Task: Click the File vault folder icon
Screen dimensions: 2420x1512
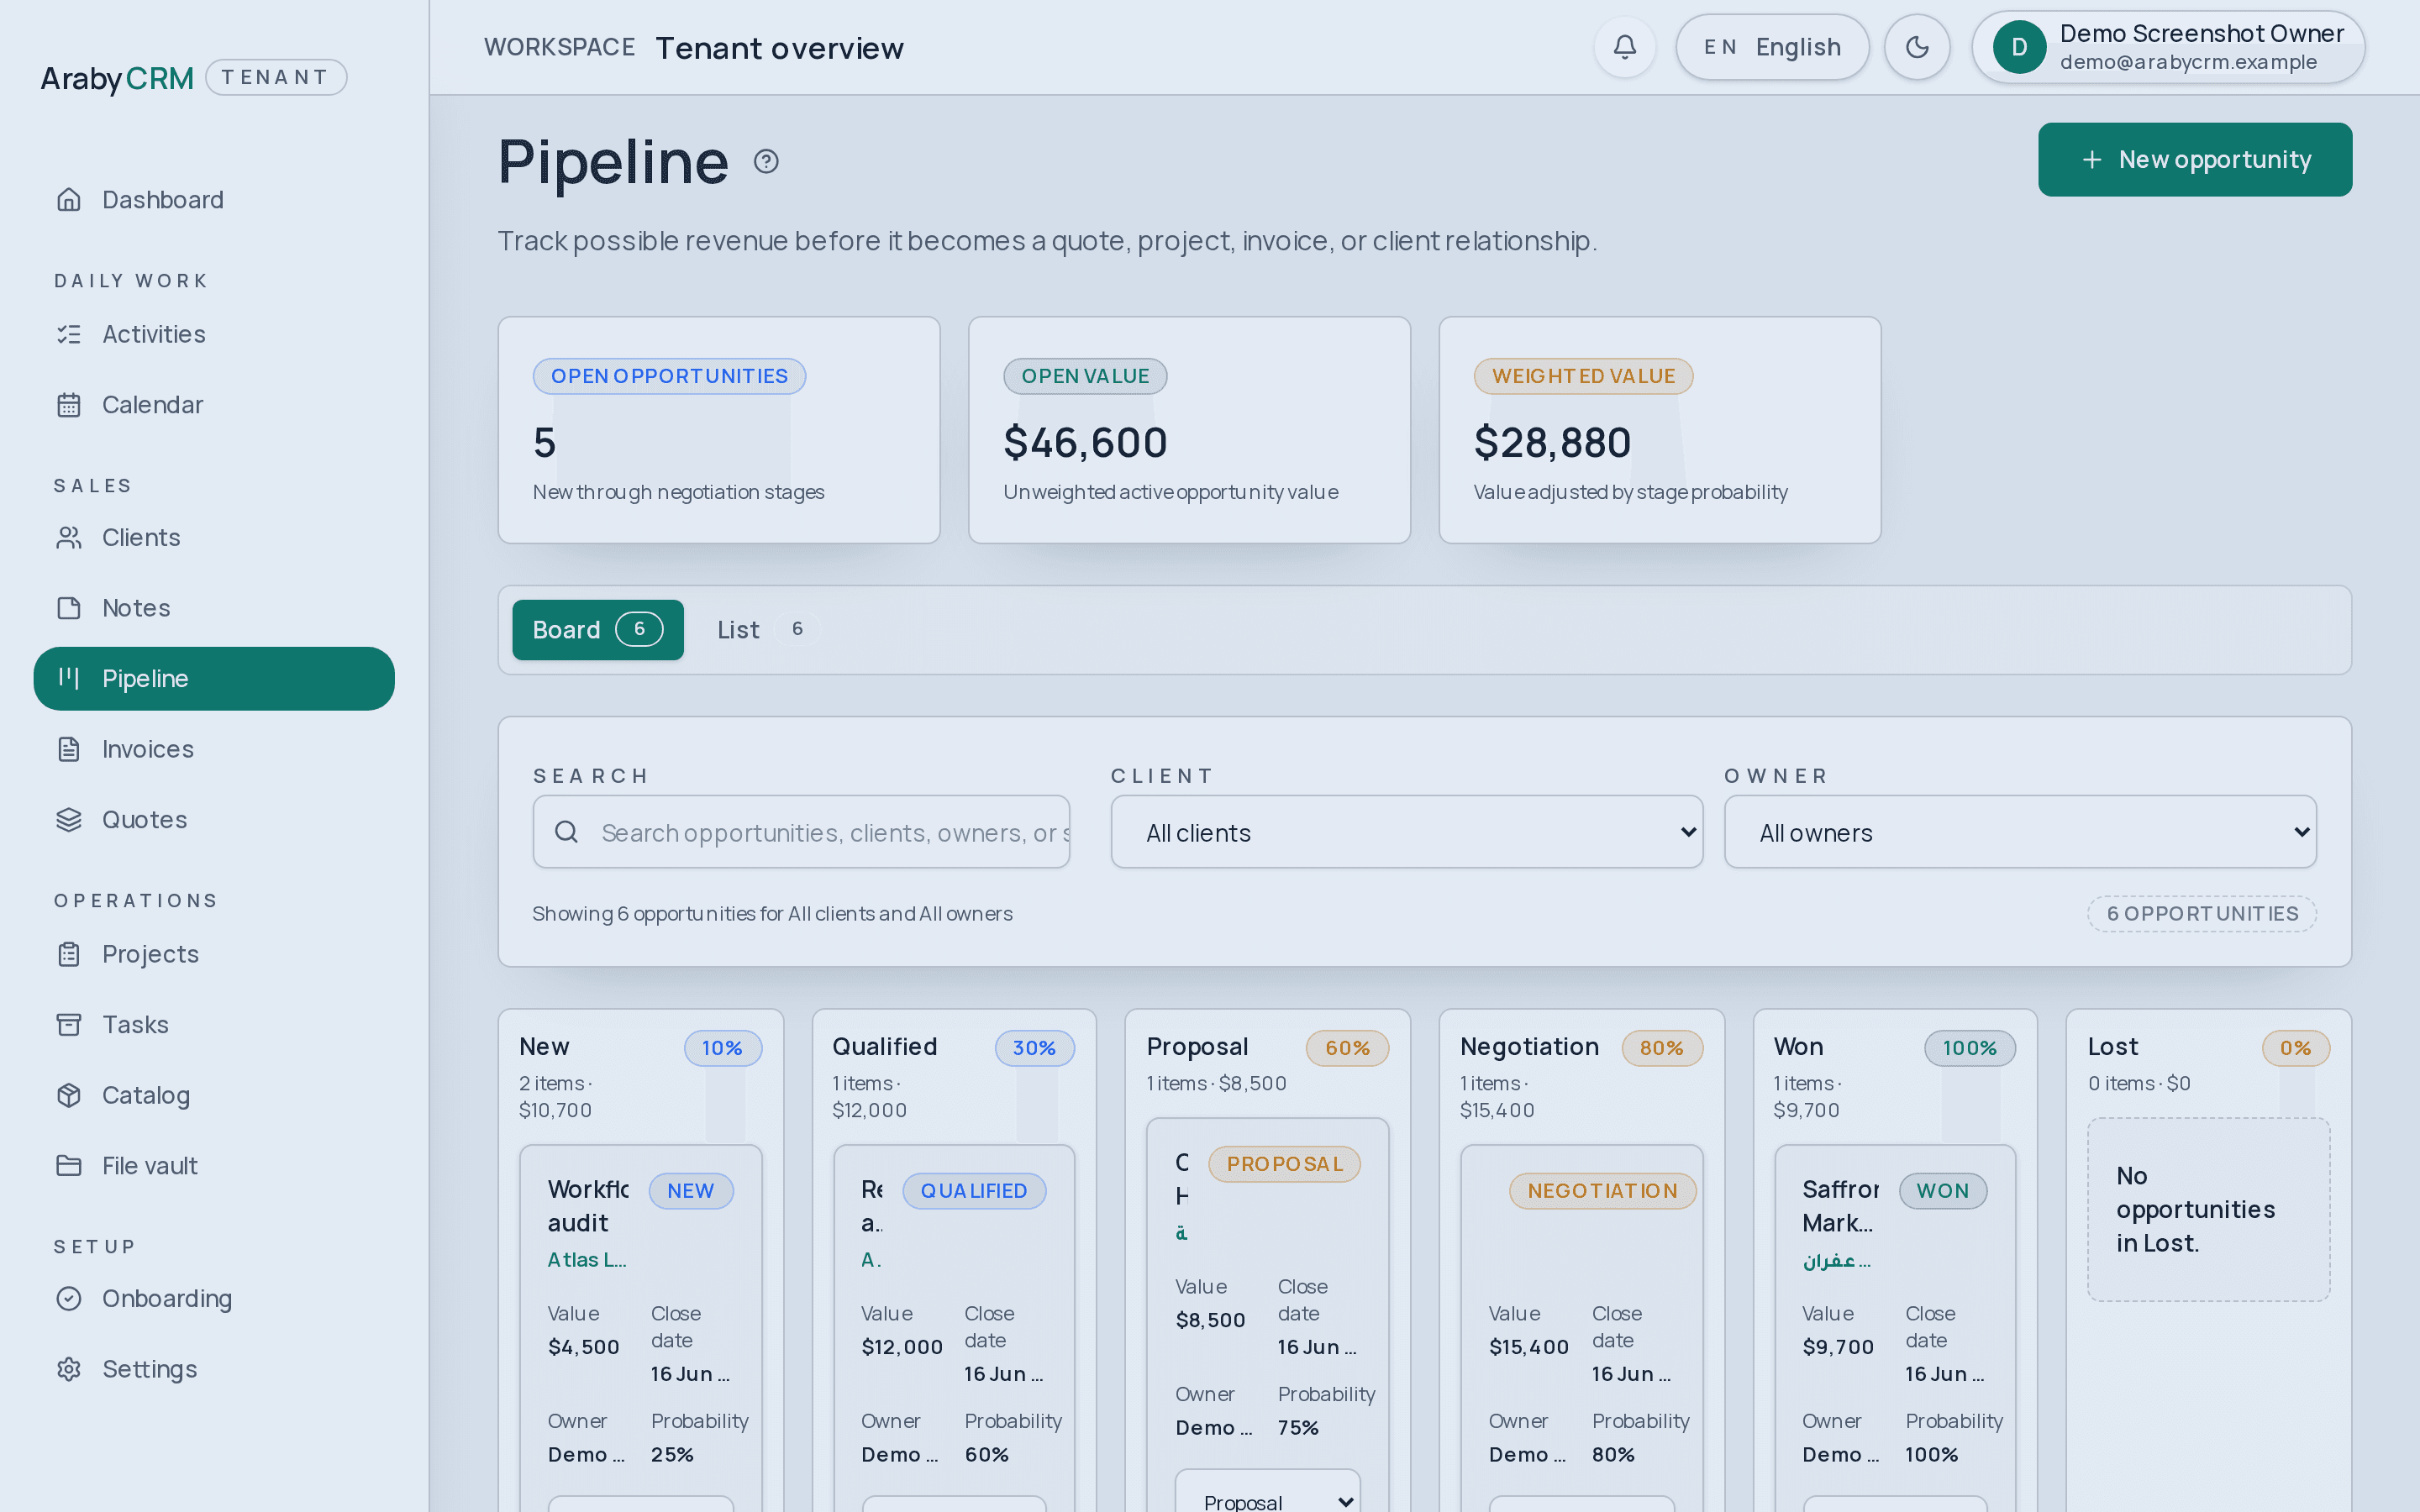Action: [69, 1166]
